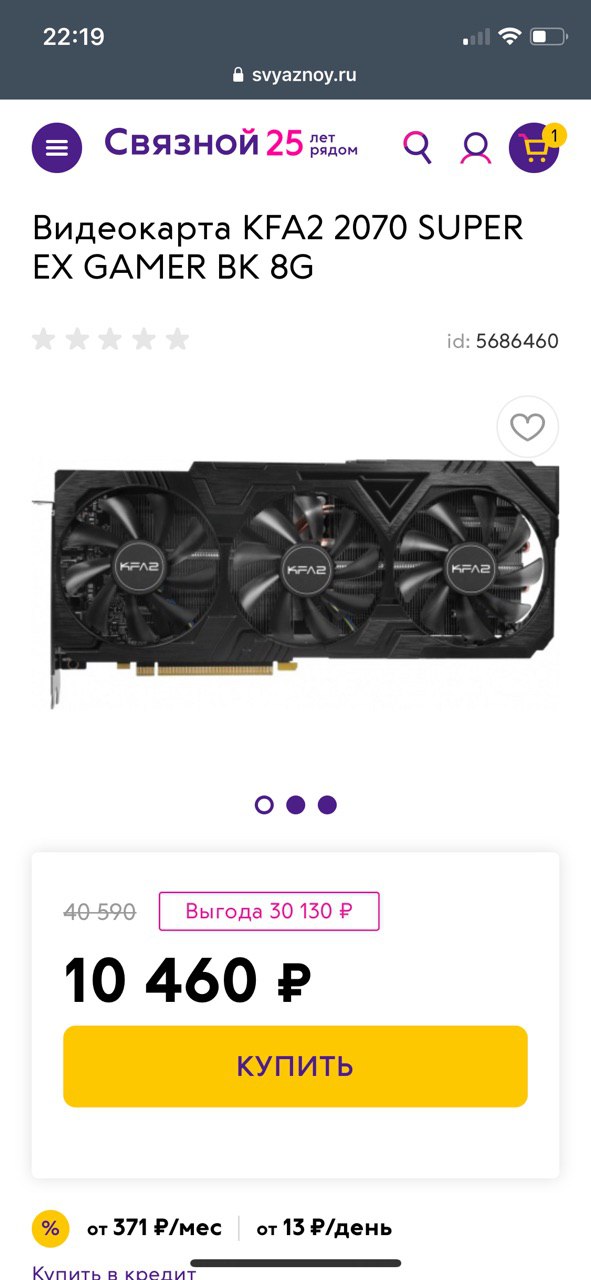Select the second image carousel dot

coord(296,805)
